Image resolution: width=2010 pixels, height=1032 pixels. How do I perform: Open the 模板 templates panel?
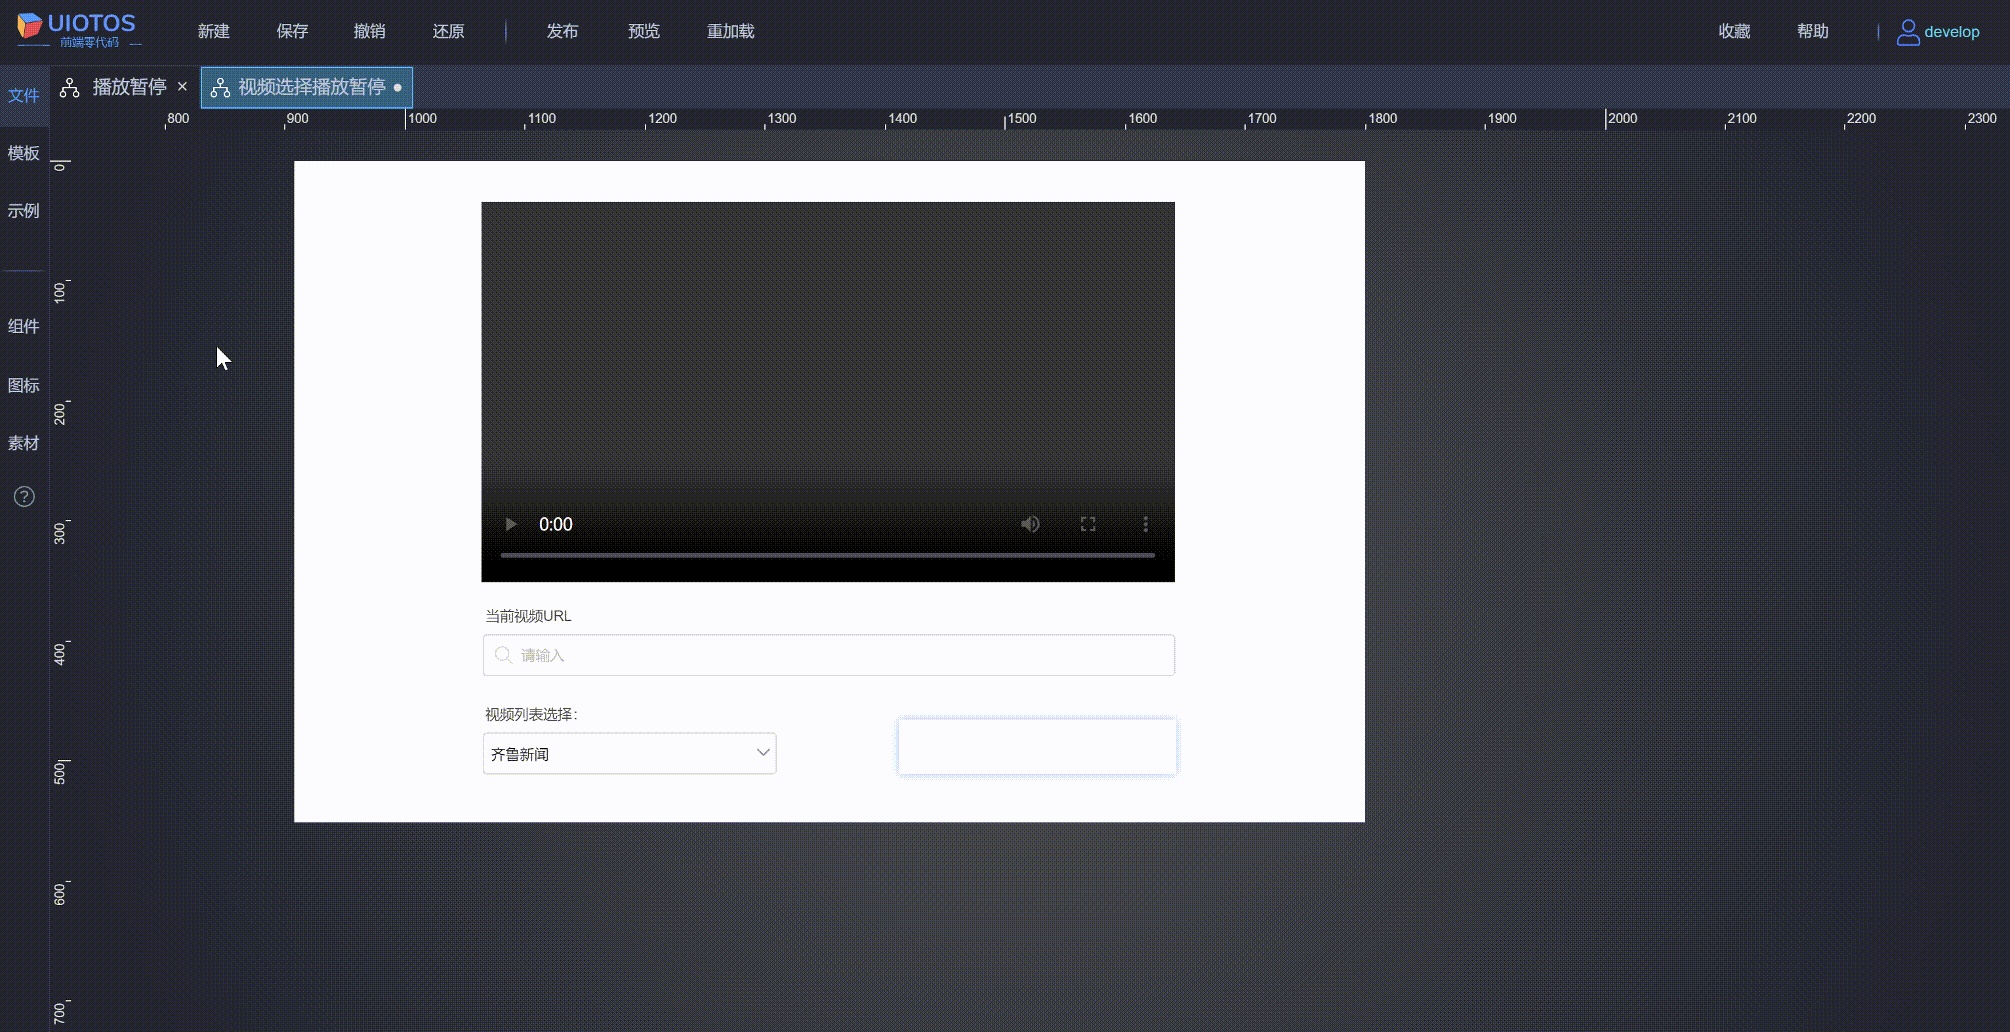[x=24, y=153]
